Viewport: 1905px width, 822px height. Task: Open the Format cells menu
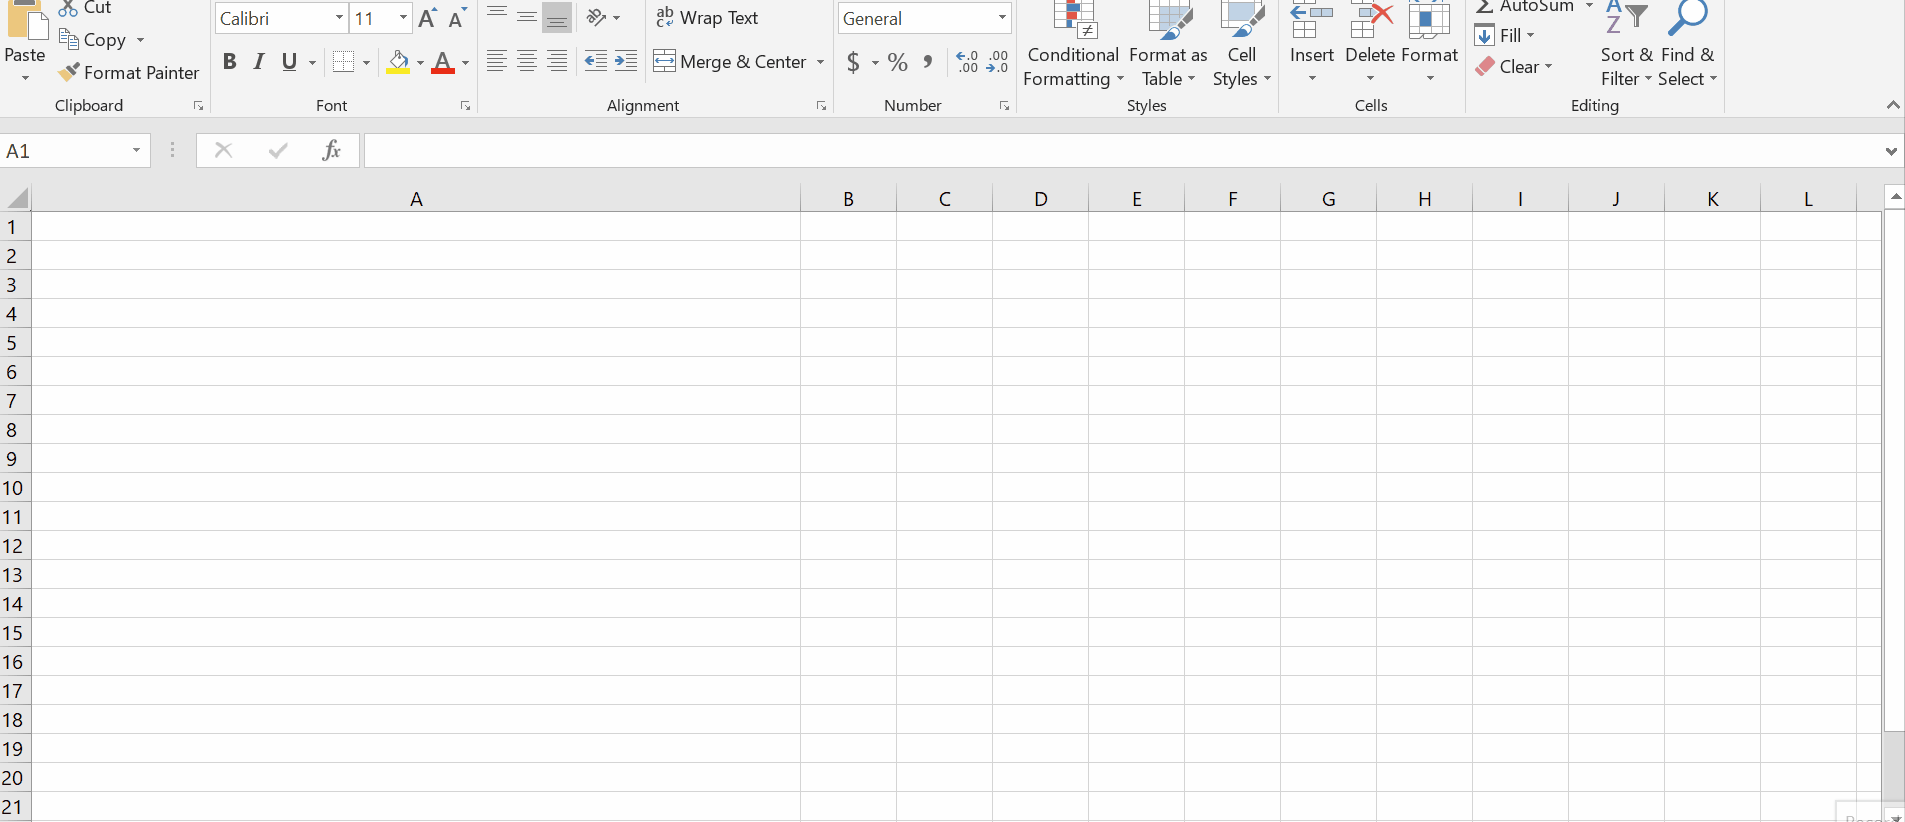(x=1429, y=45)
